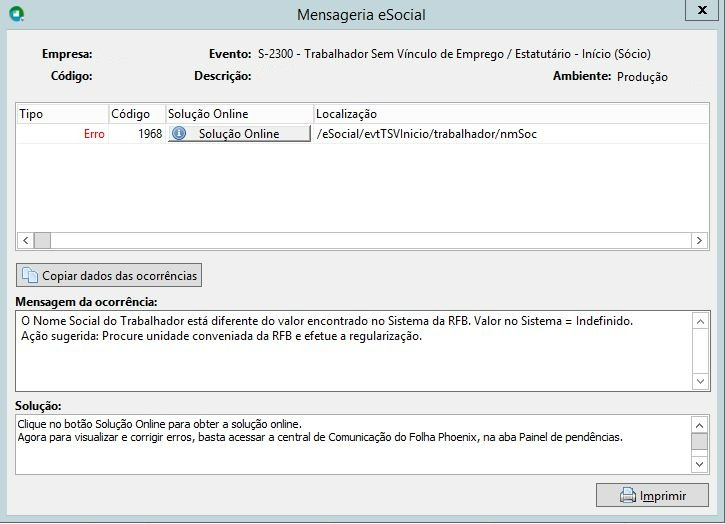Click right arrow of table horizontal scrollbar
This screenshot has height=524, width=725.
[x=699, y=240]
